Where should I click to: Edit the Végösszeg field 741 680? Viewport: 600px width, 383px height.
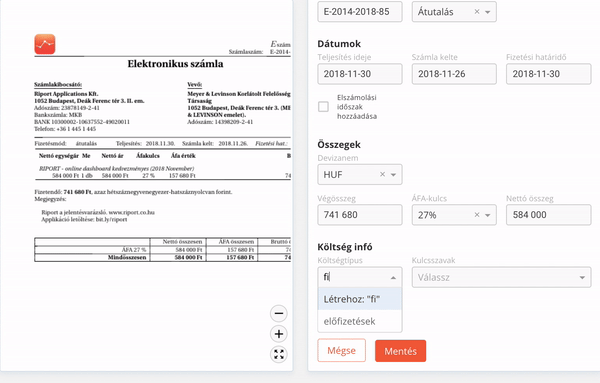click(360, 215)
